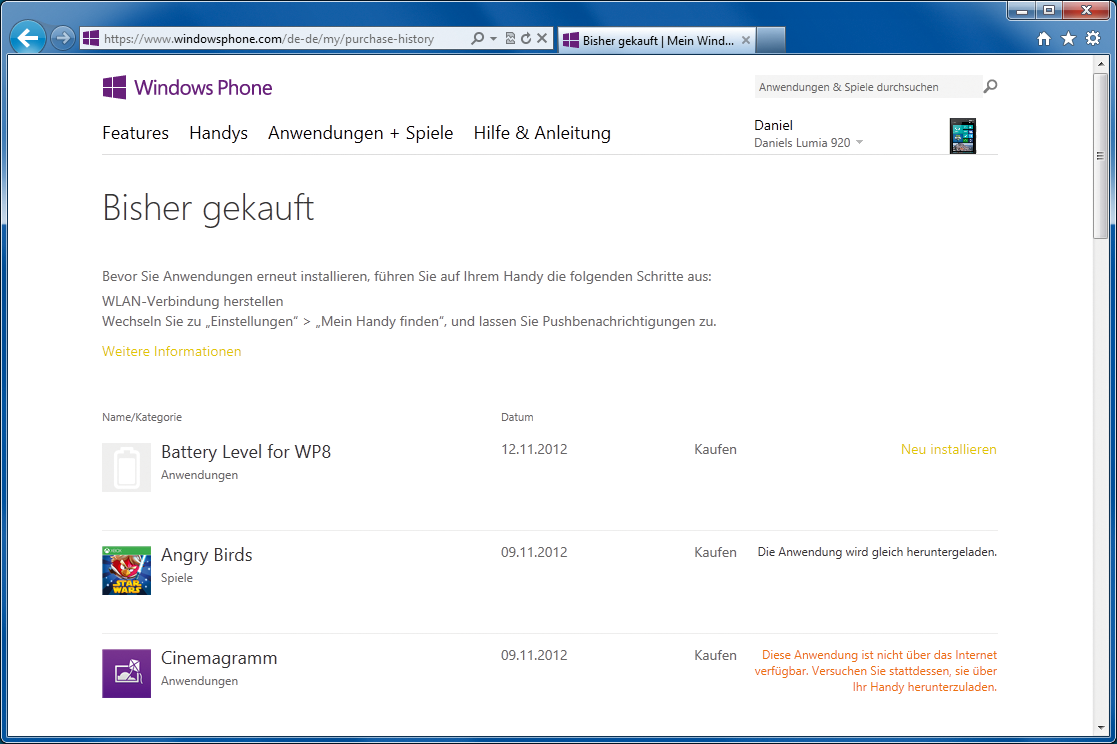Refresh the page using the reload icon
This screenshot has height=744, width=1117.
tap(526, 38)
